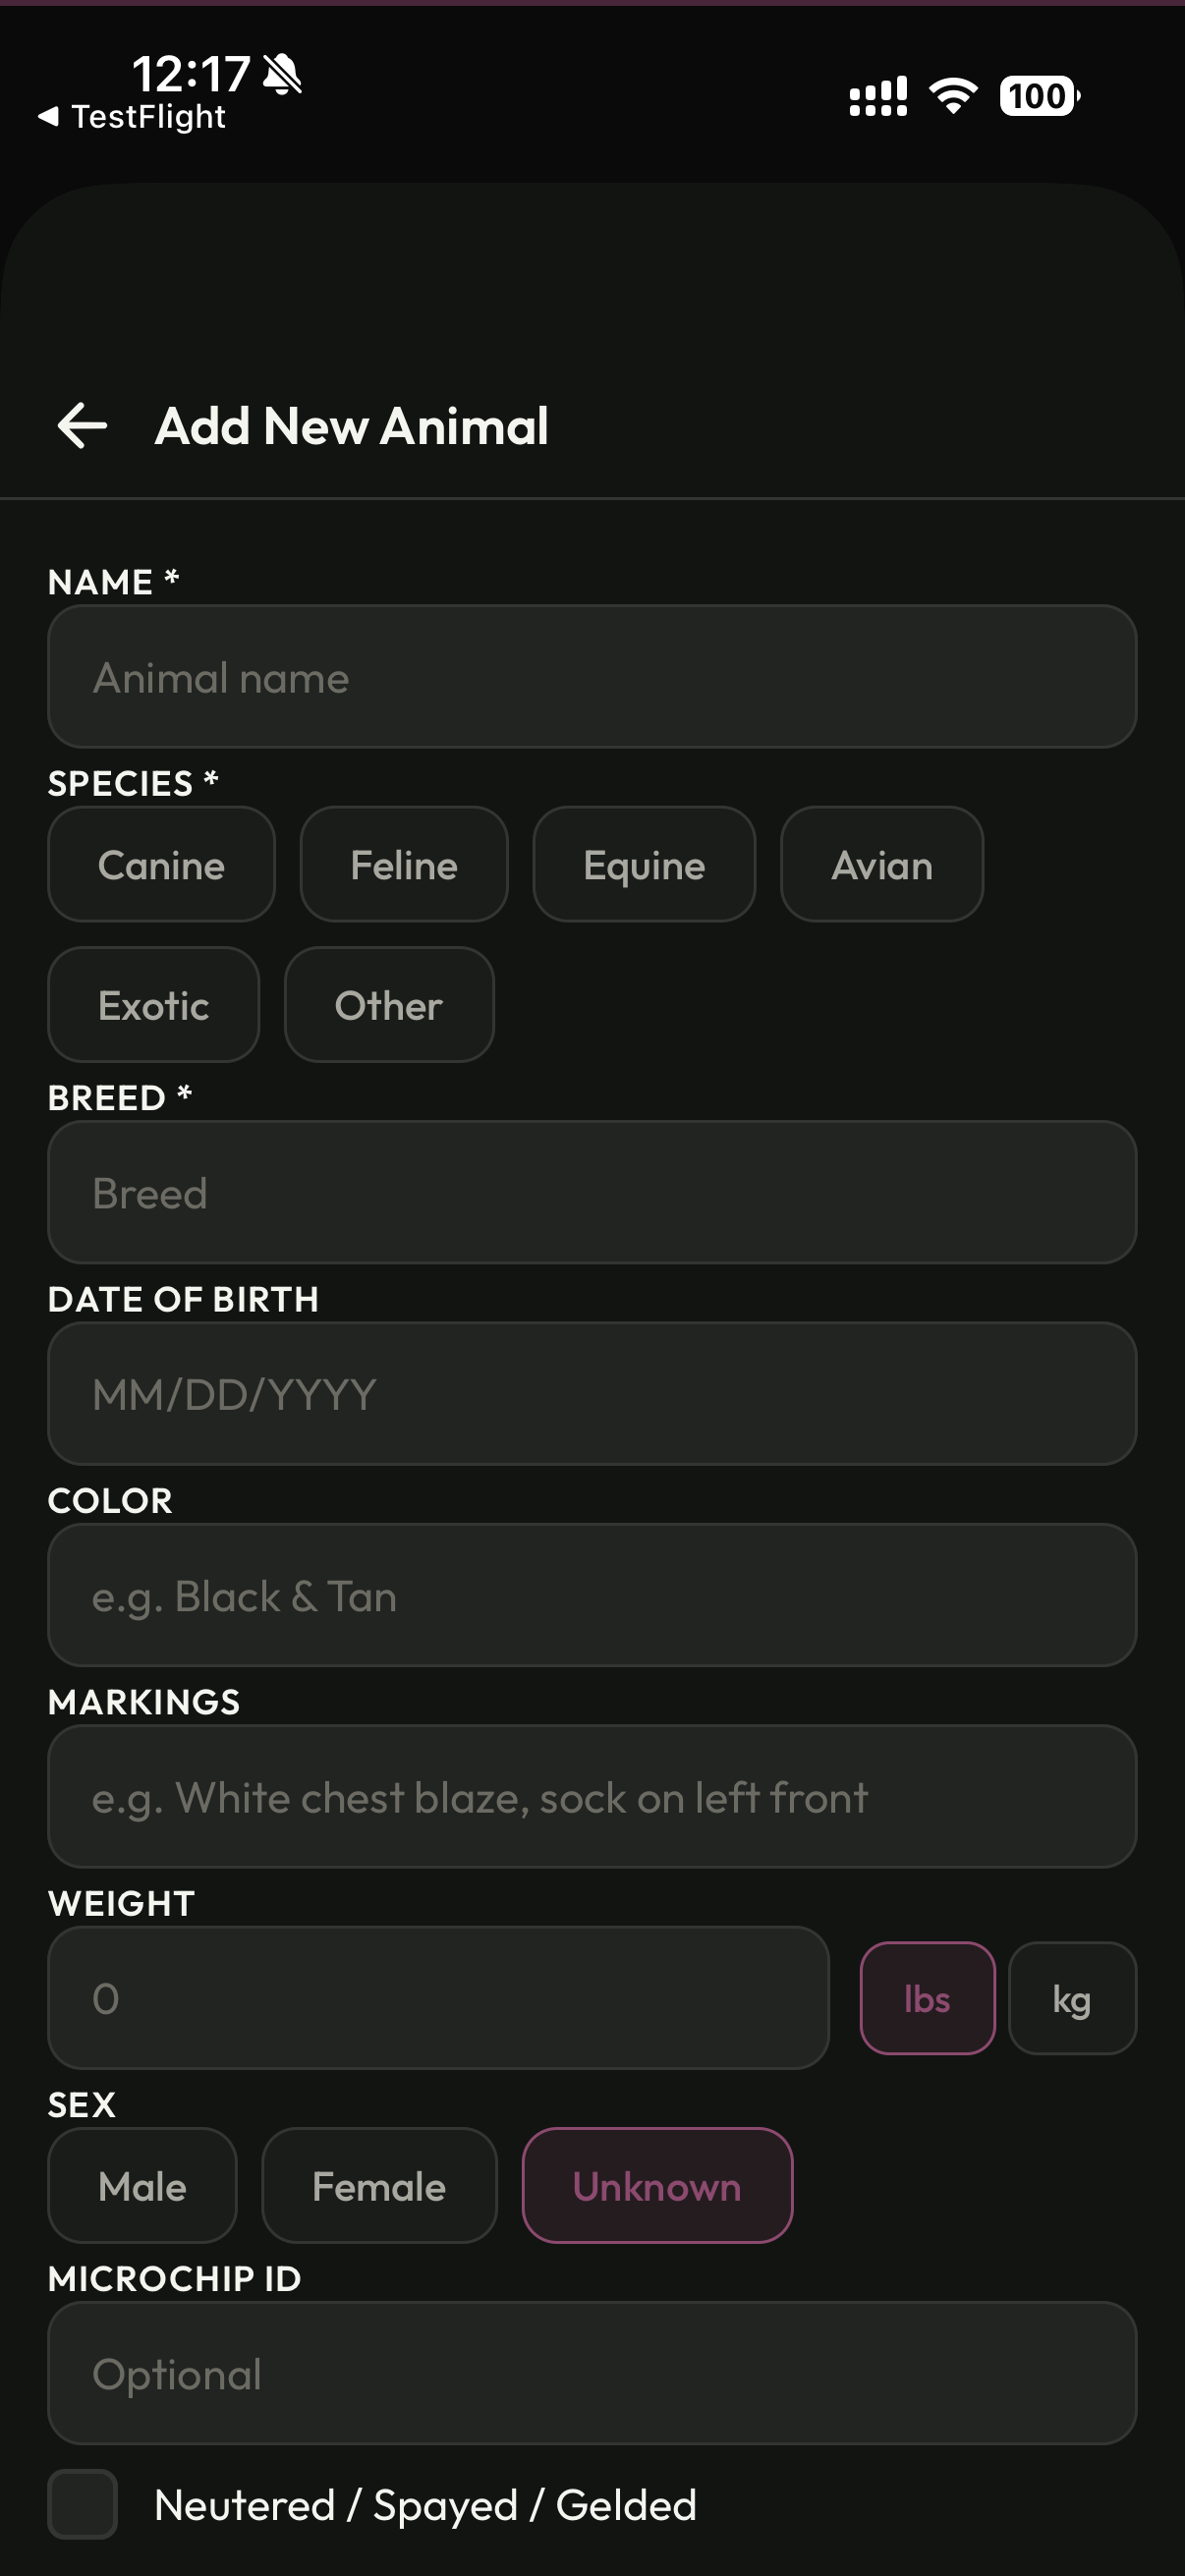This screenshot has height=2576, width=1185.
Task: Choose Avian species option
Action: [x=881, y=864]
